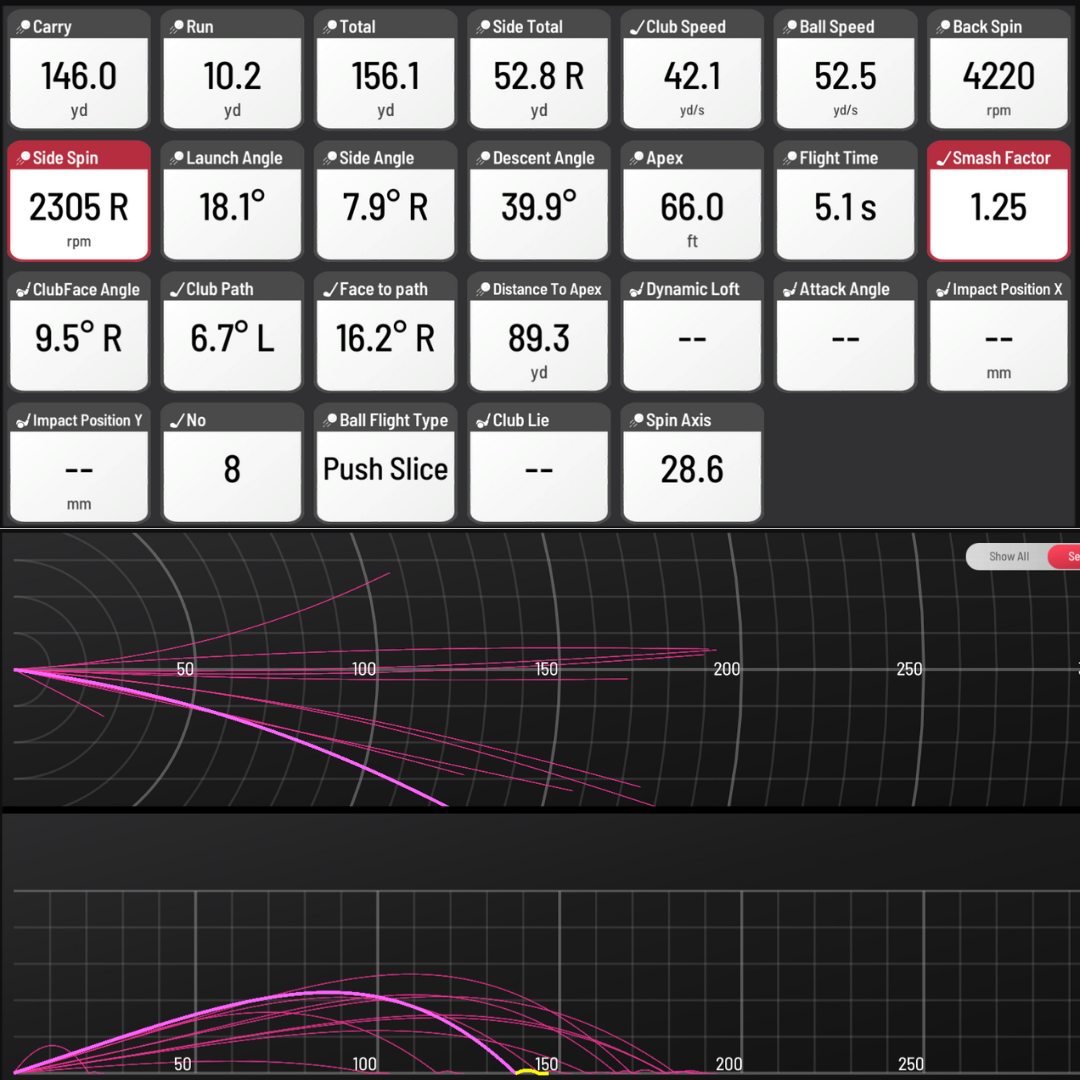Click the 200 yard marker on top-view chart
Viewport: 1080px width, 1080px height.
point(727,669)
